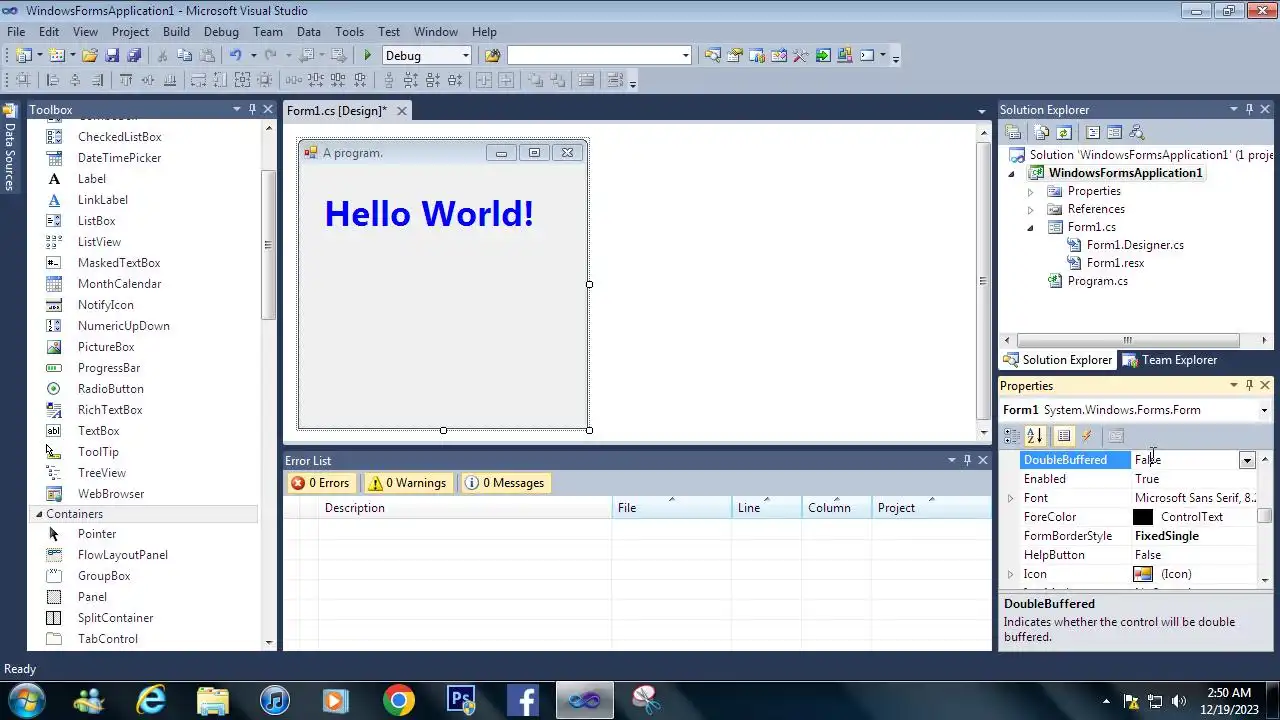Toggle the 0 Warnings filter
This screenshot has width=1280, height=720.
(407, 483)
